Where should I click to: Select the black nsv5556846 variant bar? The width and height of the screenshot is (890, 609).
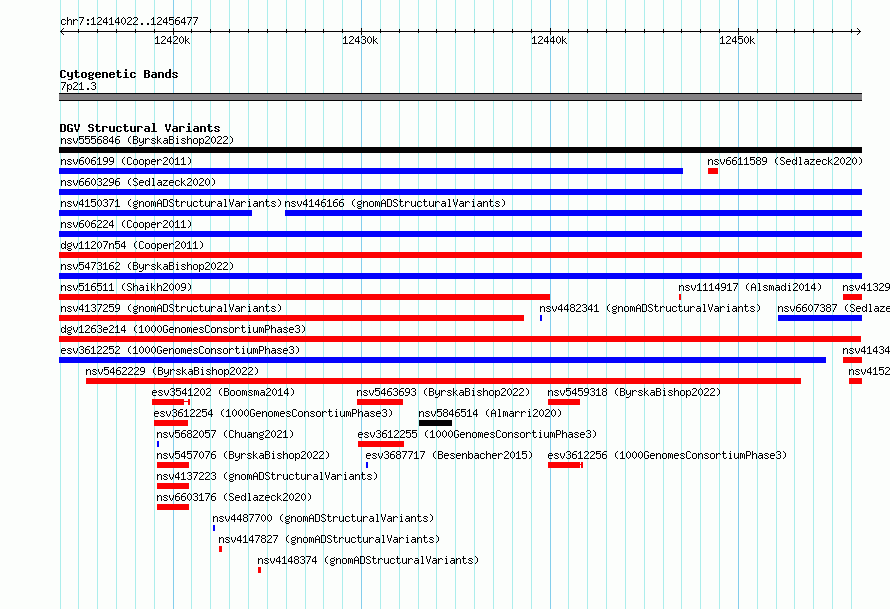460,150
